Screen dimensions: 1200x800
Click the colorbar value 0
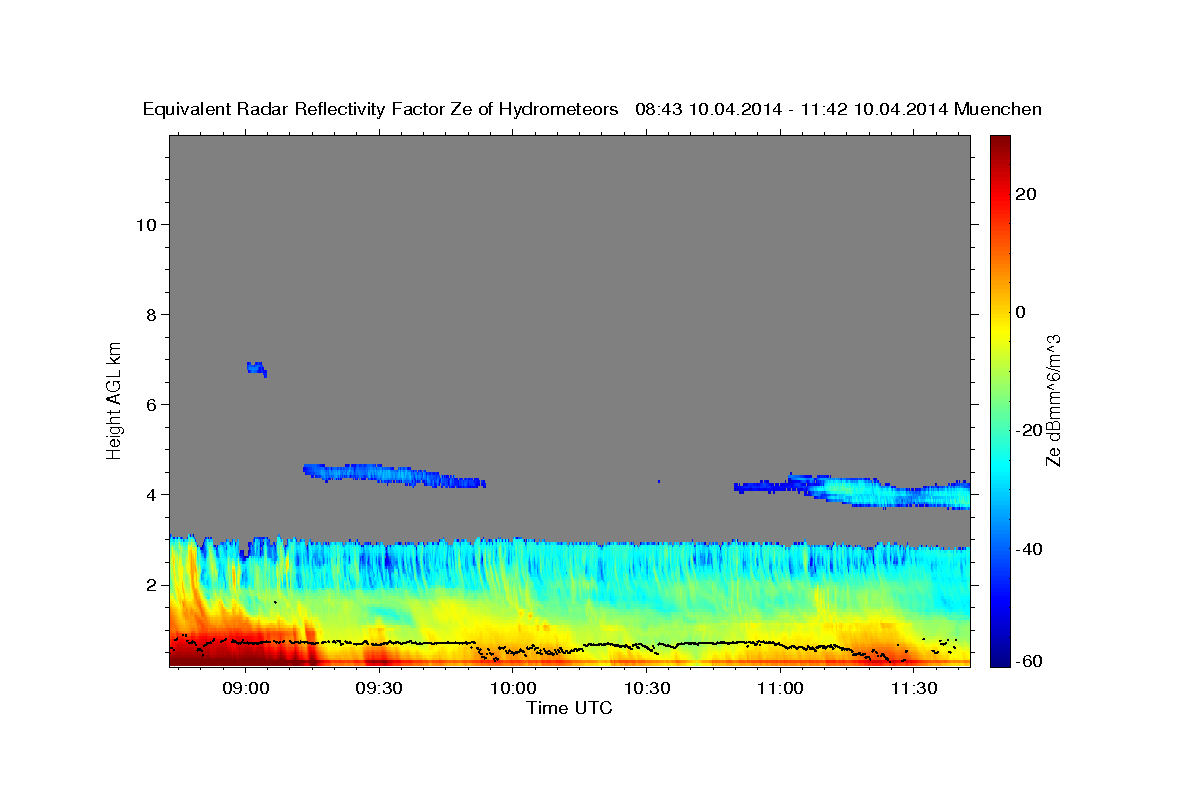[x=1021, y=312]
